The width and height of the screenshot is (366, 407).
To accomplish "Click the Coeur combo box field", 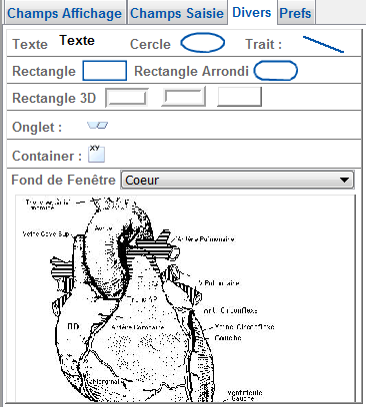I will (237, 180).
